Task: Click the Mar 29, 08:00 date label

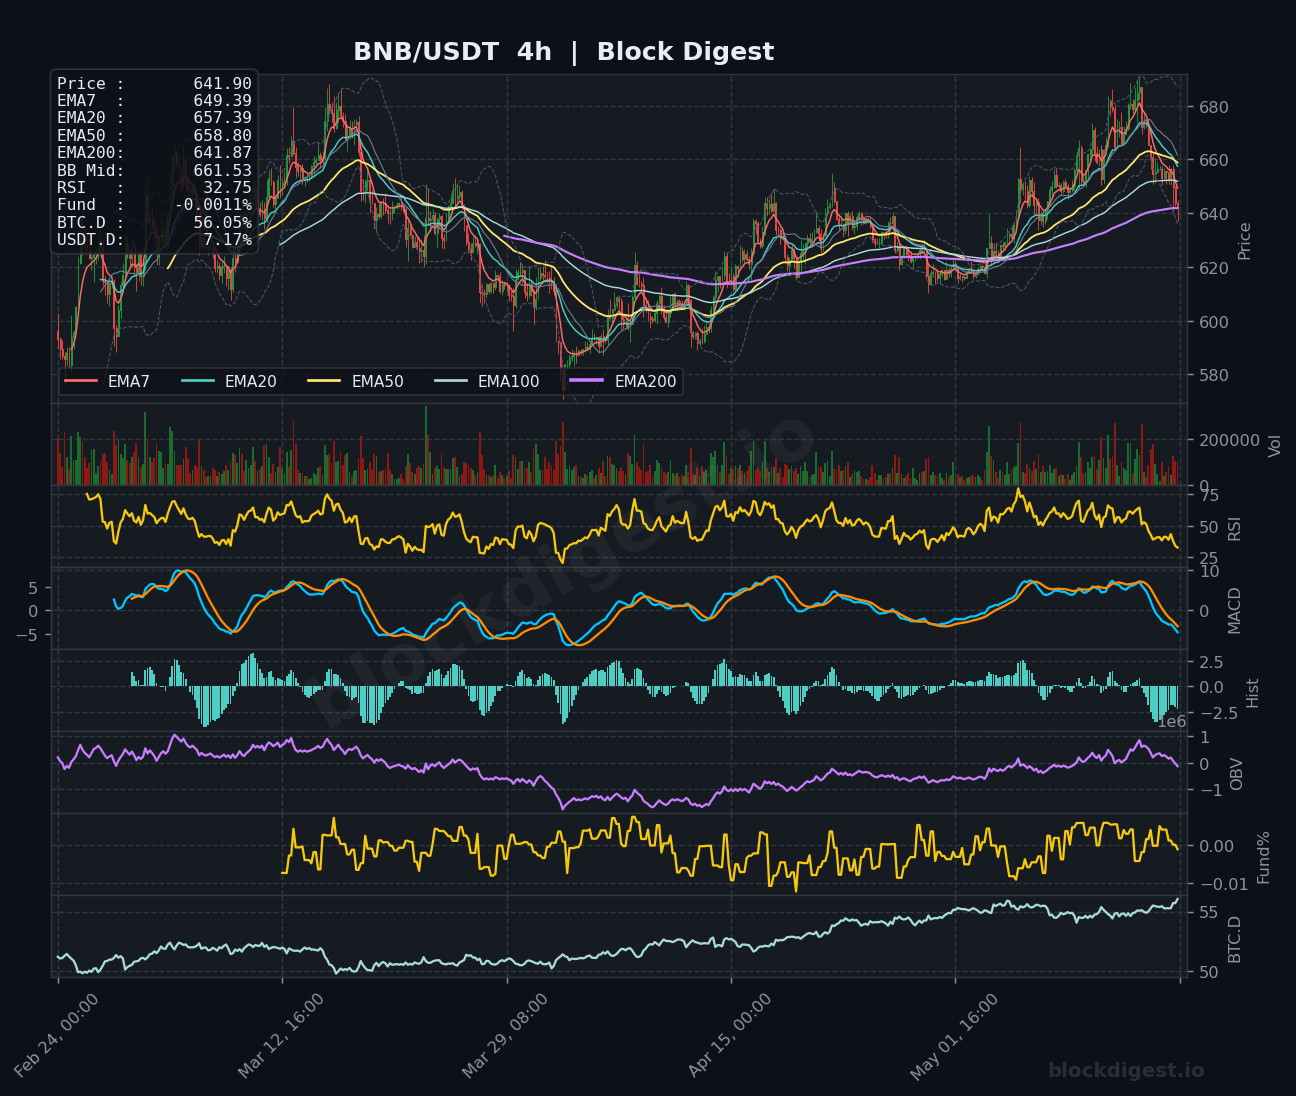Action: click(x=505, y=1035)
